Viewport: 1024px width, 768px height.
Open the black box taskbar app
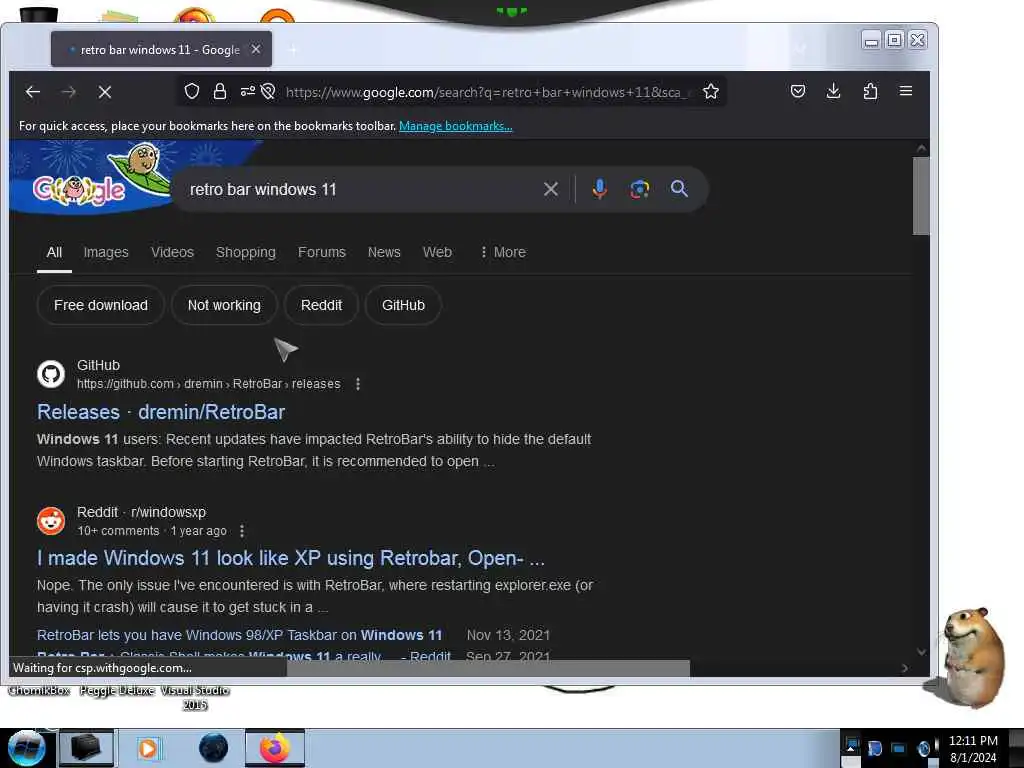click(x=86, y=748)
